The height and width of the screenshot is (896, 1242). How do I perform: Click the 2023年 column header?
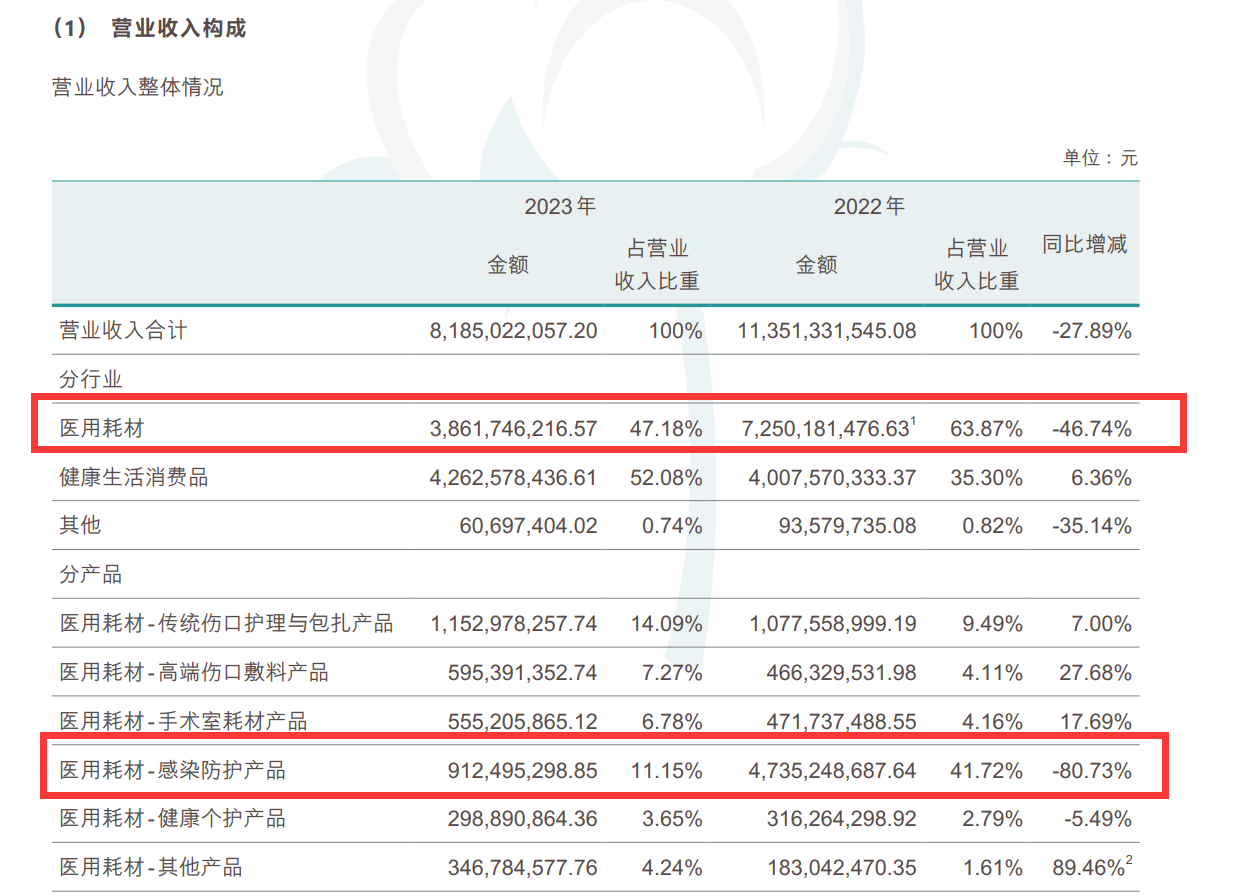tap(560, 207)
